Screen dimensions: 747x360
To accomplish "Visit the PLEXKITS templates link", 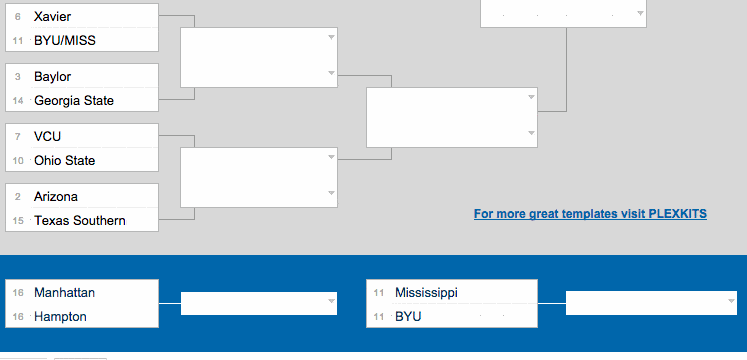I will point(590,214).
